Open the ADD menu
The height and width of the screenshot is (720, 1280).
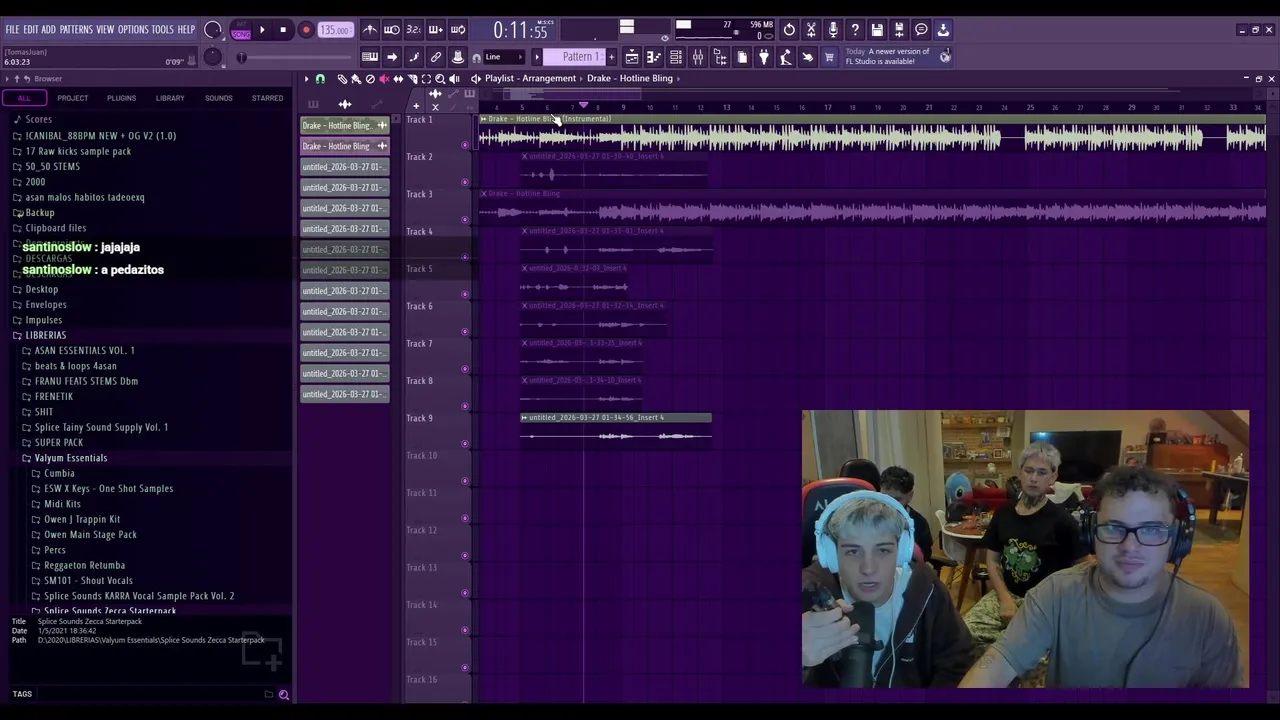pos(49,30)
